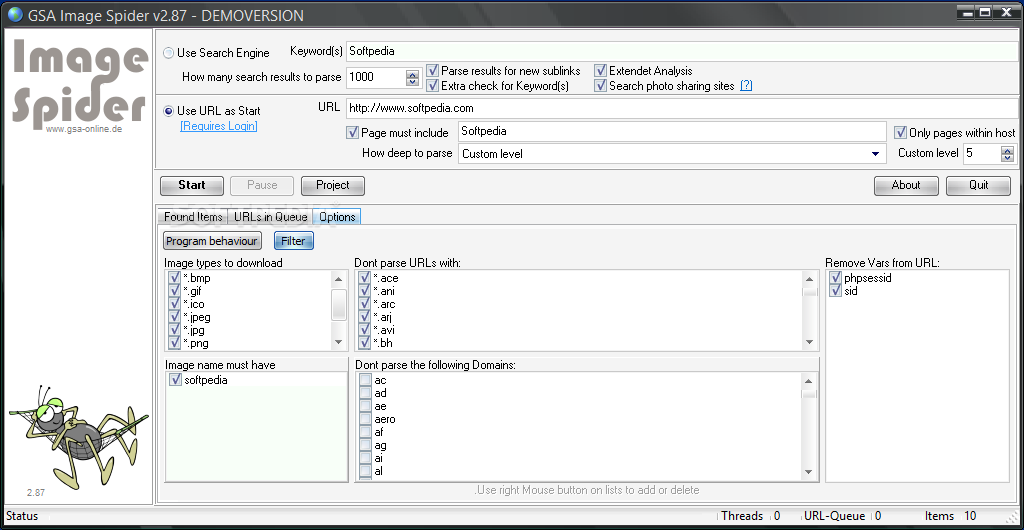This screenshot has height=530, width=1024.
Task: Click the Threads status entry
Action: (750, 516)
